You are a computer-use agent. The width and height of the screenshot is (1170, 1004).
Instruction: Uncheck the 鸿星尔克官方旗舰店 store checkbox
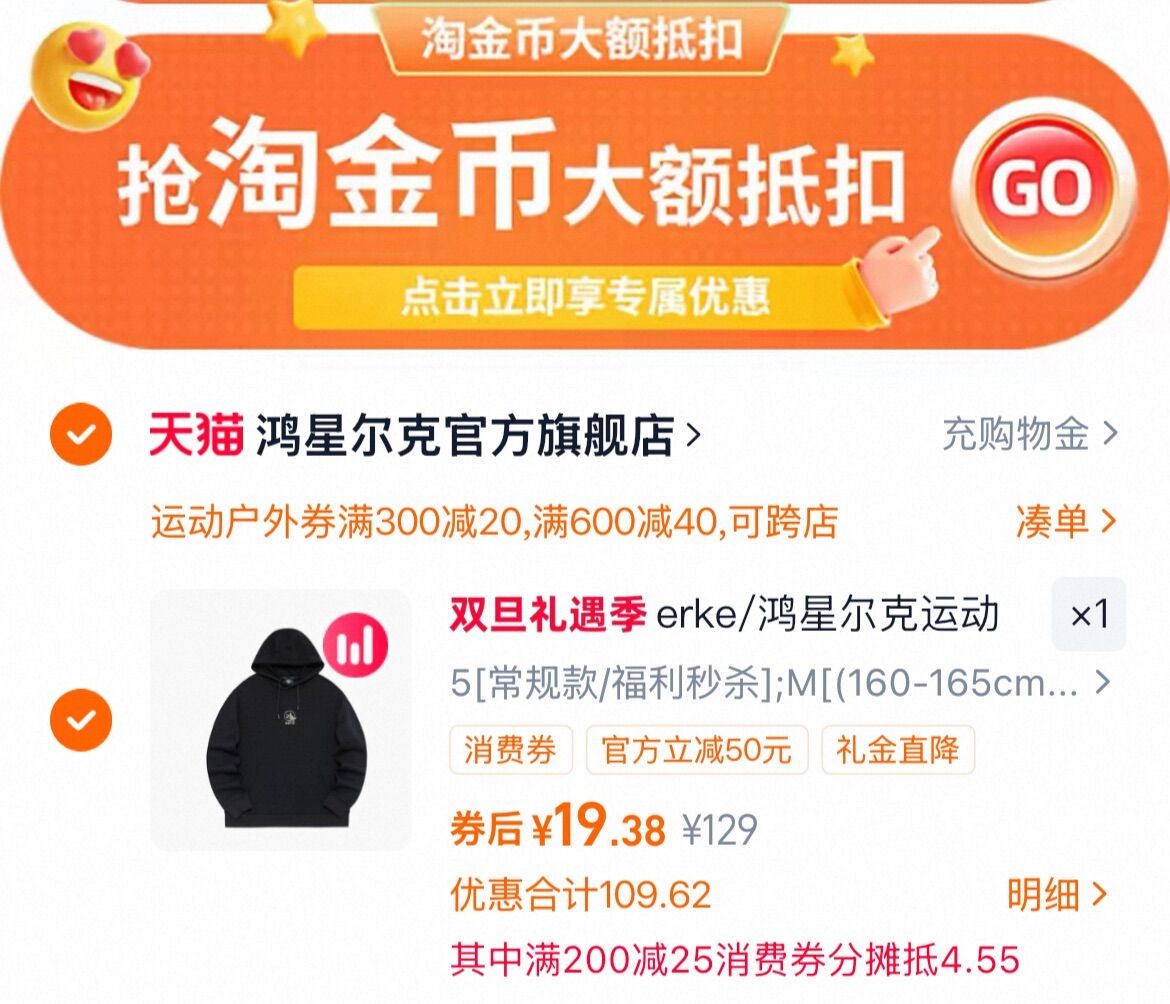pyautogui.click(x=81, y=434)
